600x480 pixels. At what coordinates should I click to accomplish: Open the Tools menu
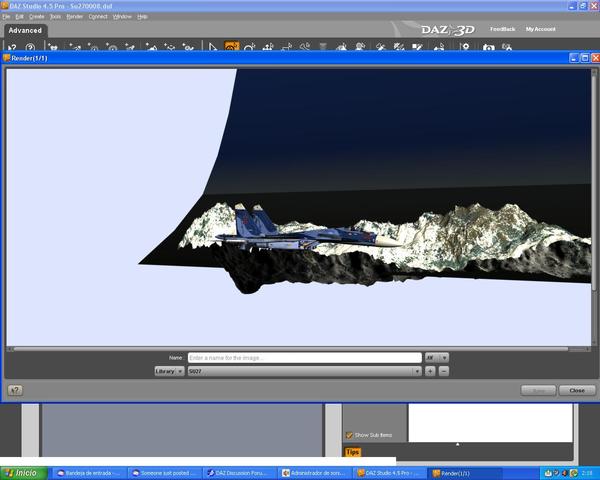point(55,17)
